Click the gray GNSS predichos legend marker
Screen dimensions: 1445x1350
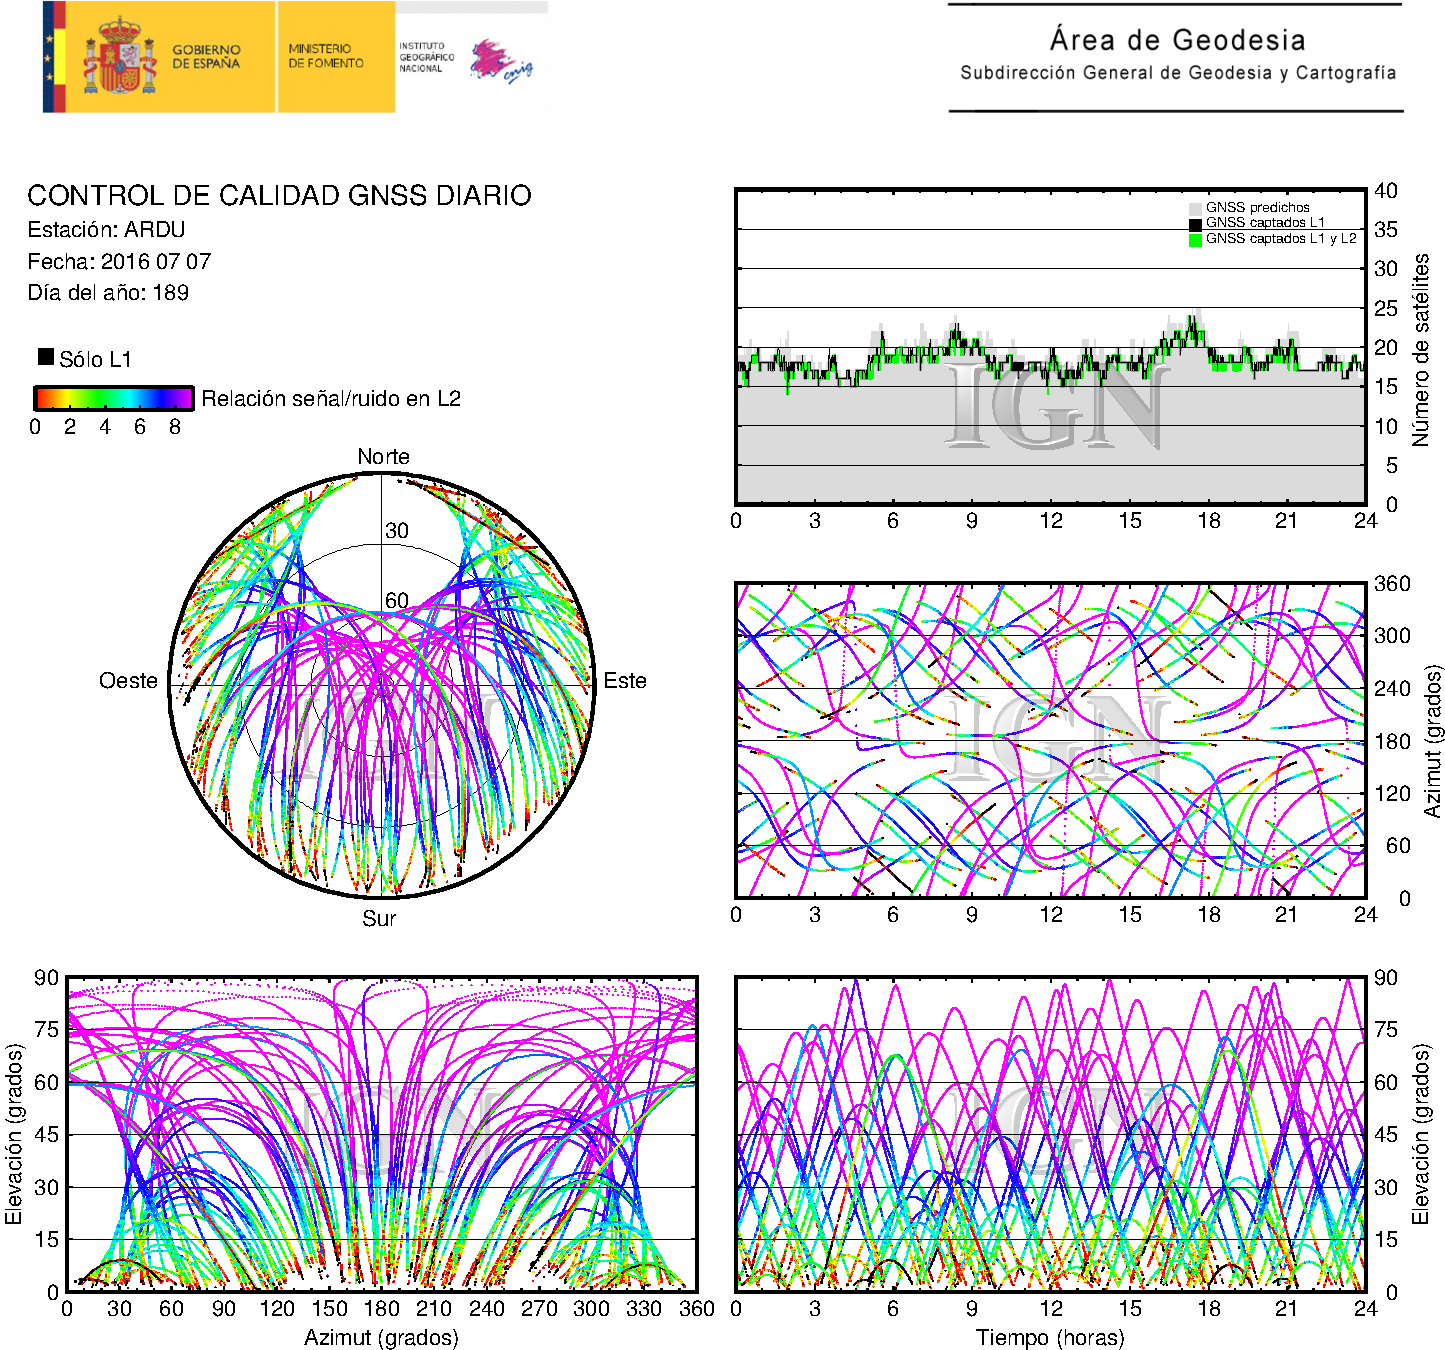(1195, 208)
